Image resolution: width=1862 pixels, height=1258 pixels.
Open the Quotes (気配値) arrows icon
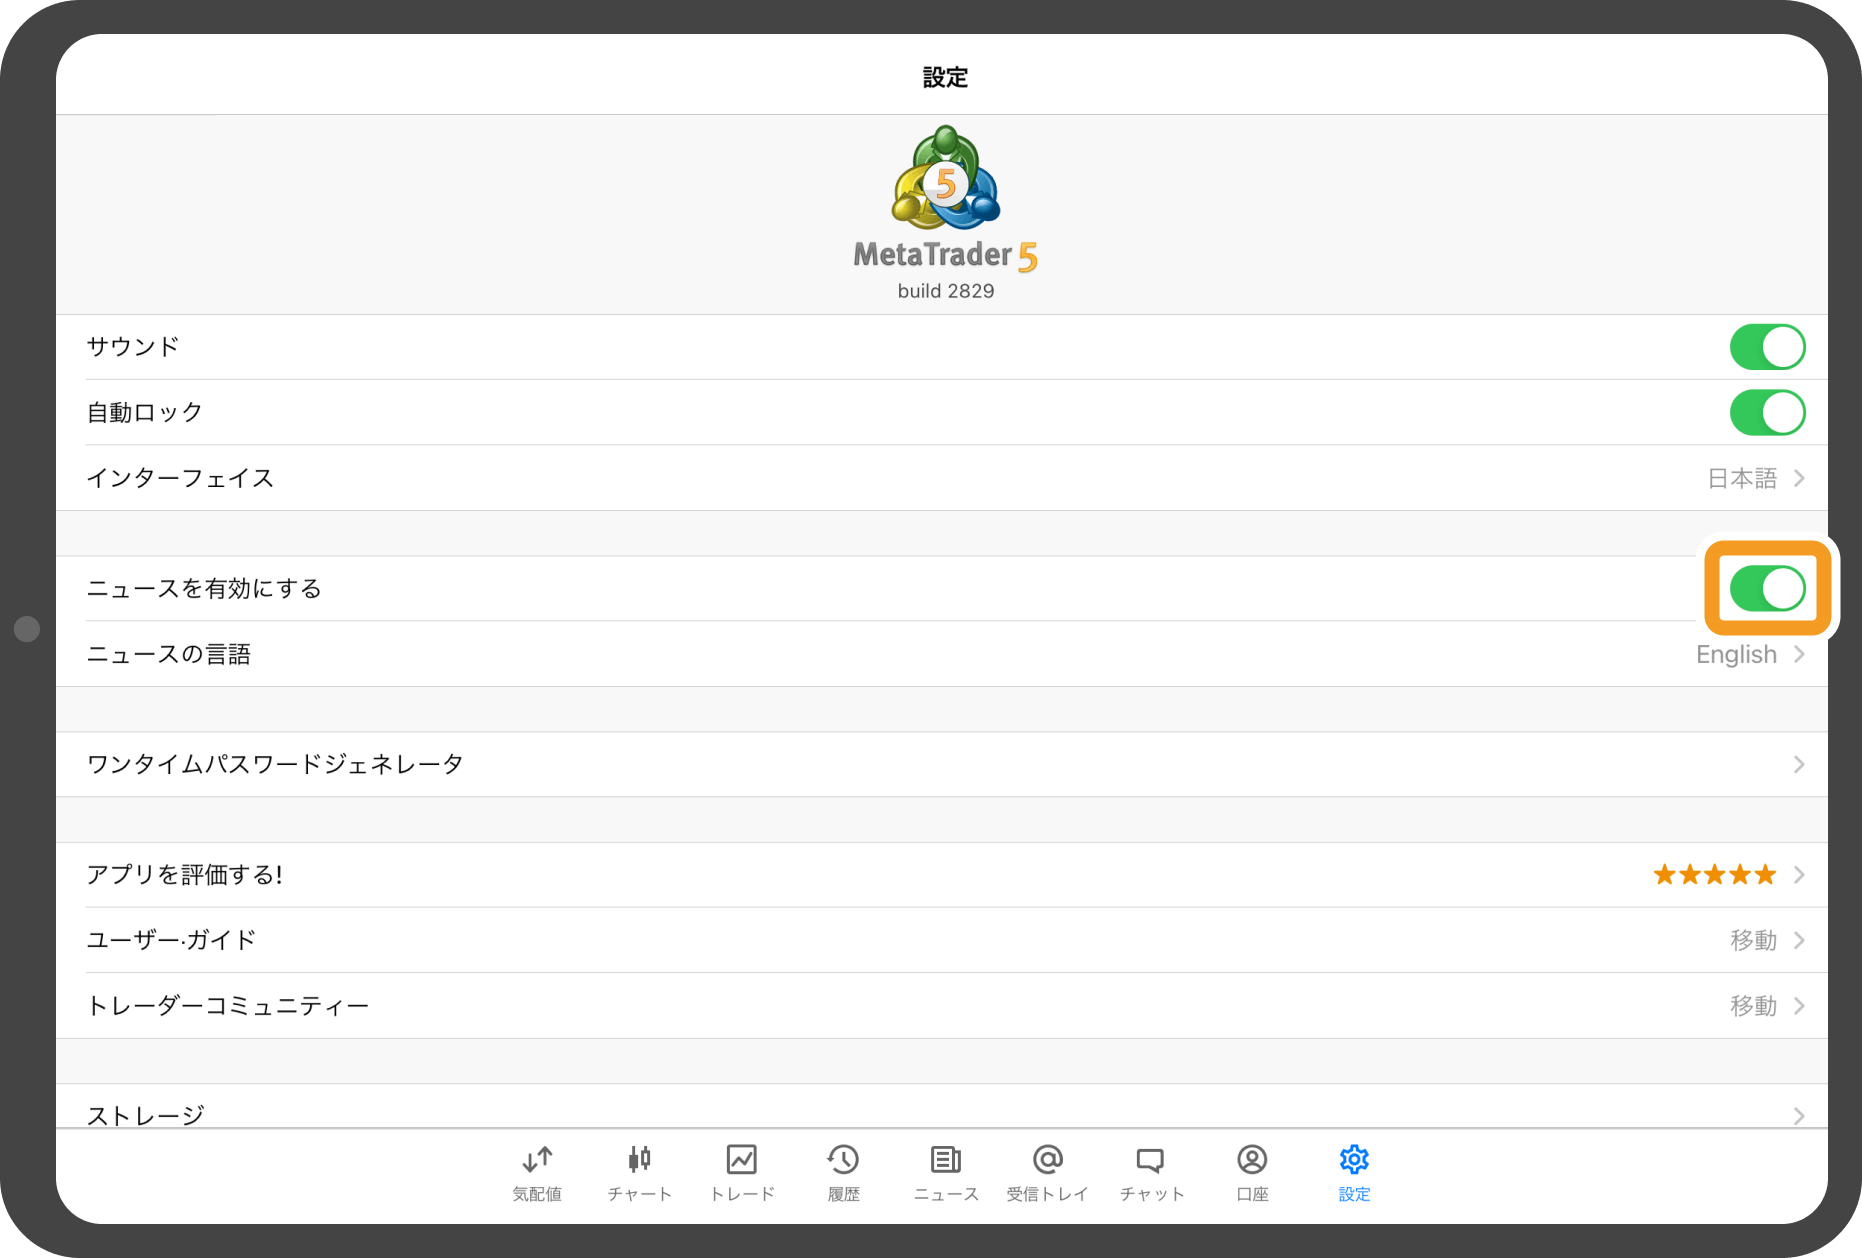click(x=537, y=1160)
